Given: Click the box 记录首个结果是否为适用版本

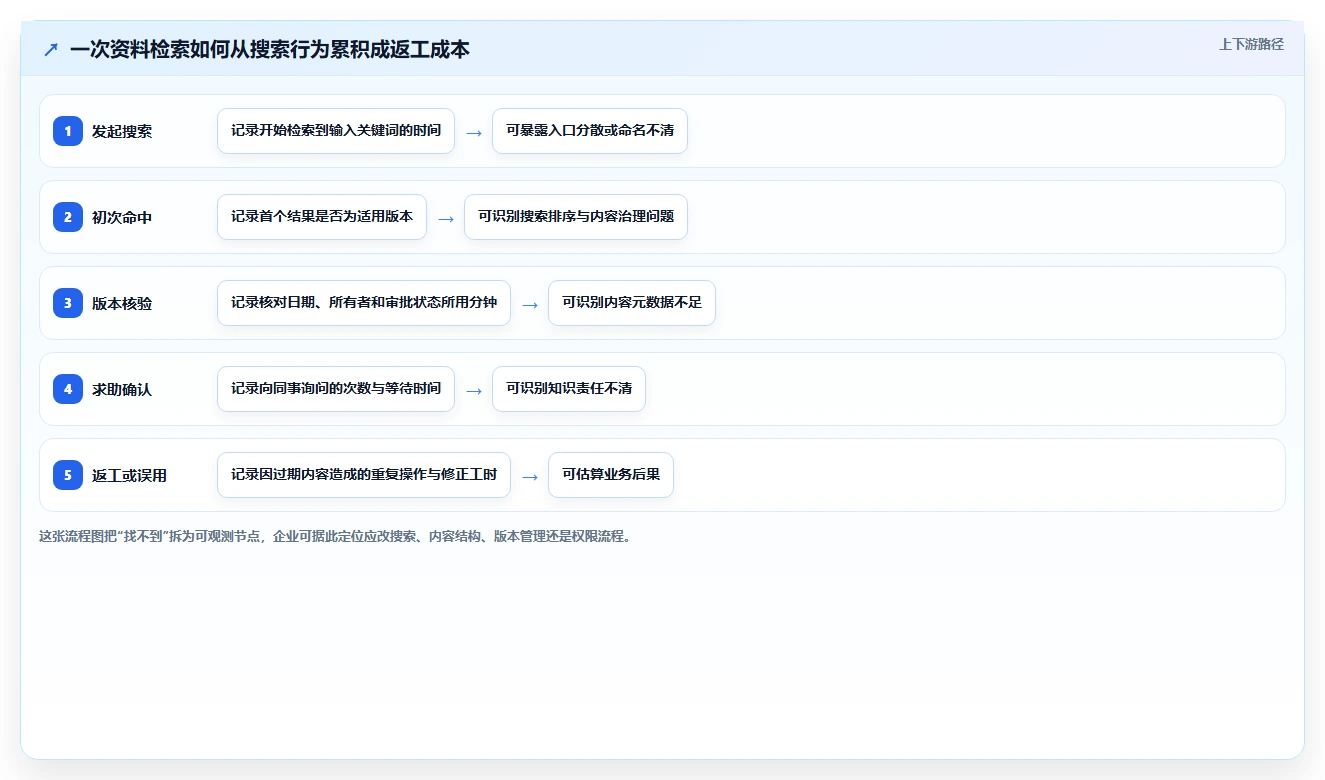Looking at the screenshot, I should [322, 217].
